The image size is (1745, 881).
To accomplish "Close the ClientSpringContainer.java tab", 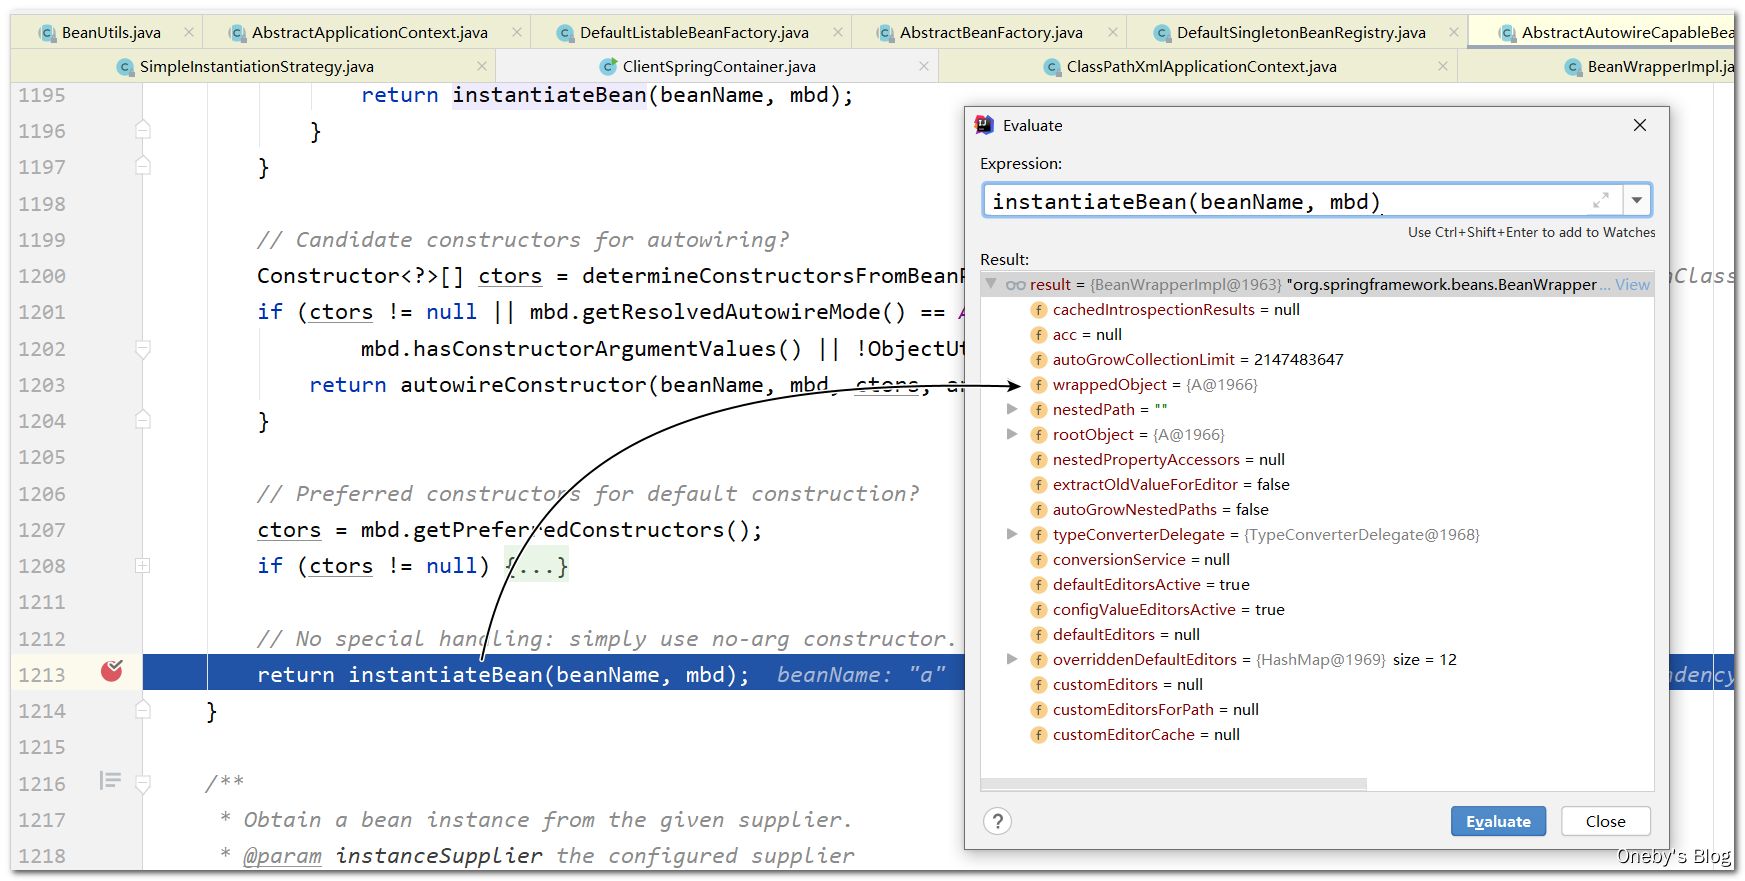I will [924, 67].
